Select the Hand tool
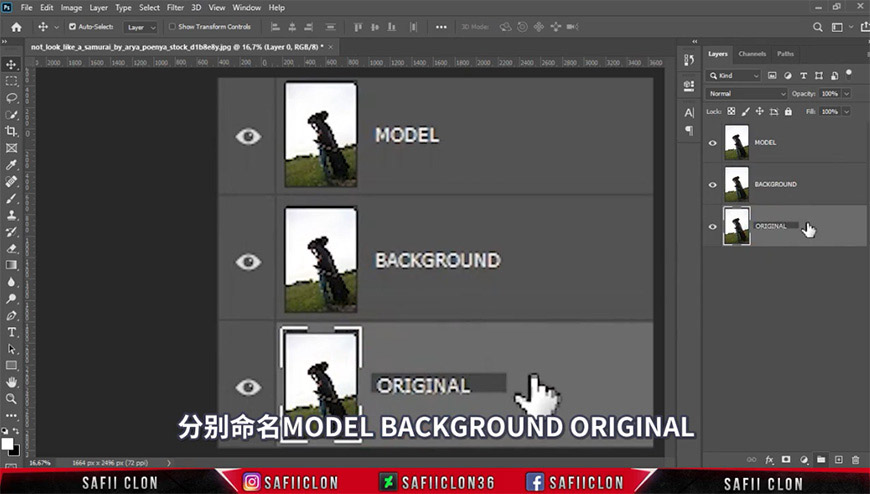The image size is (870, 494). tap(11, 382)
